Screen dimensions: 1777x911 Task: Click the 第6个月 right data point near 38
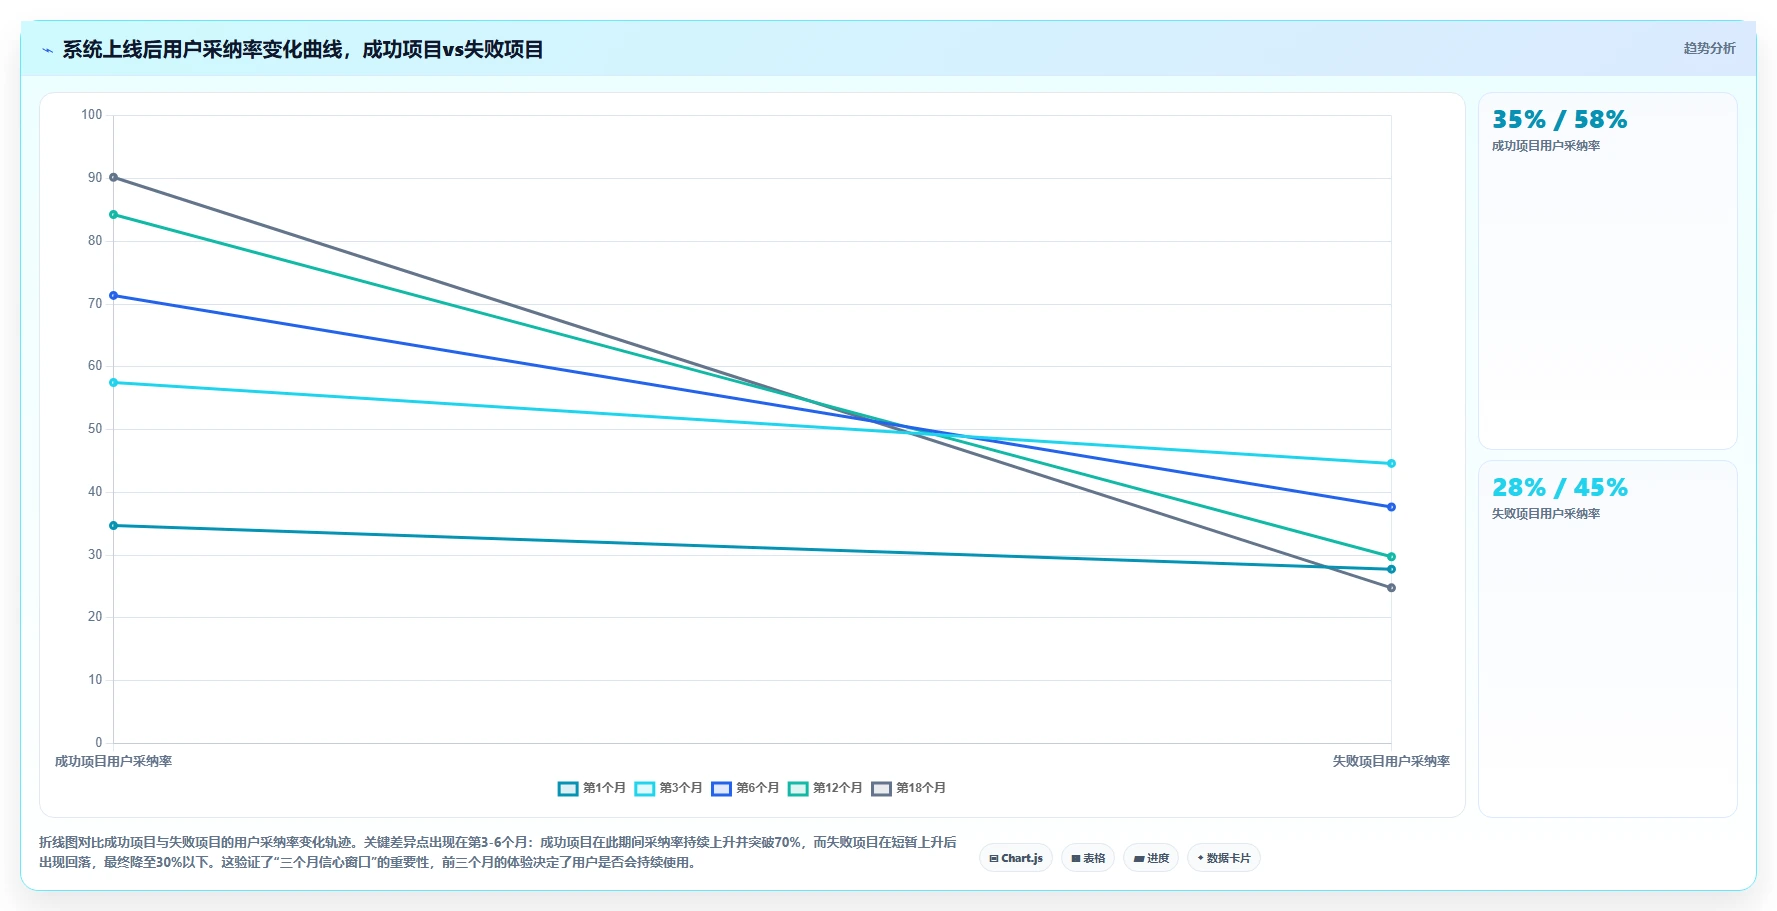point(1391,507)
